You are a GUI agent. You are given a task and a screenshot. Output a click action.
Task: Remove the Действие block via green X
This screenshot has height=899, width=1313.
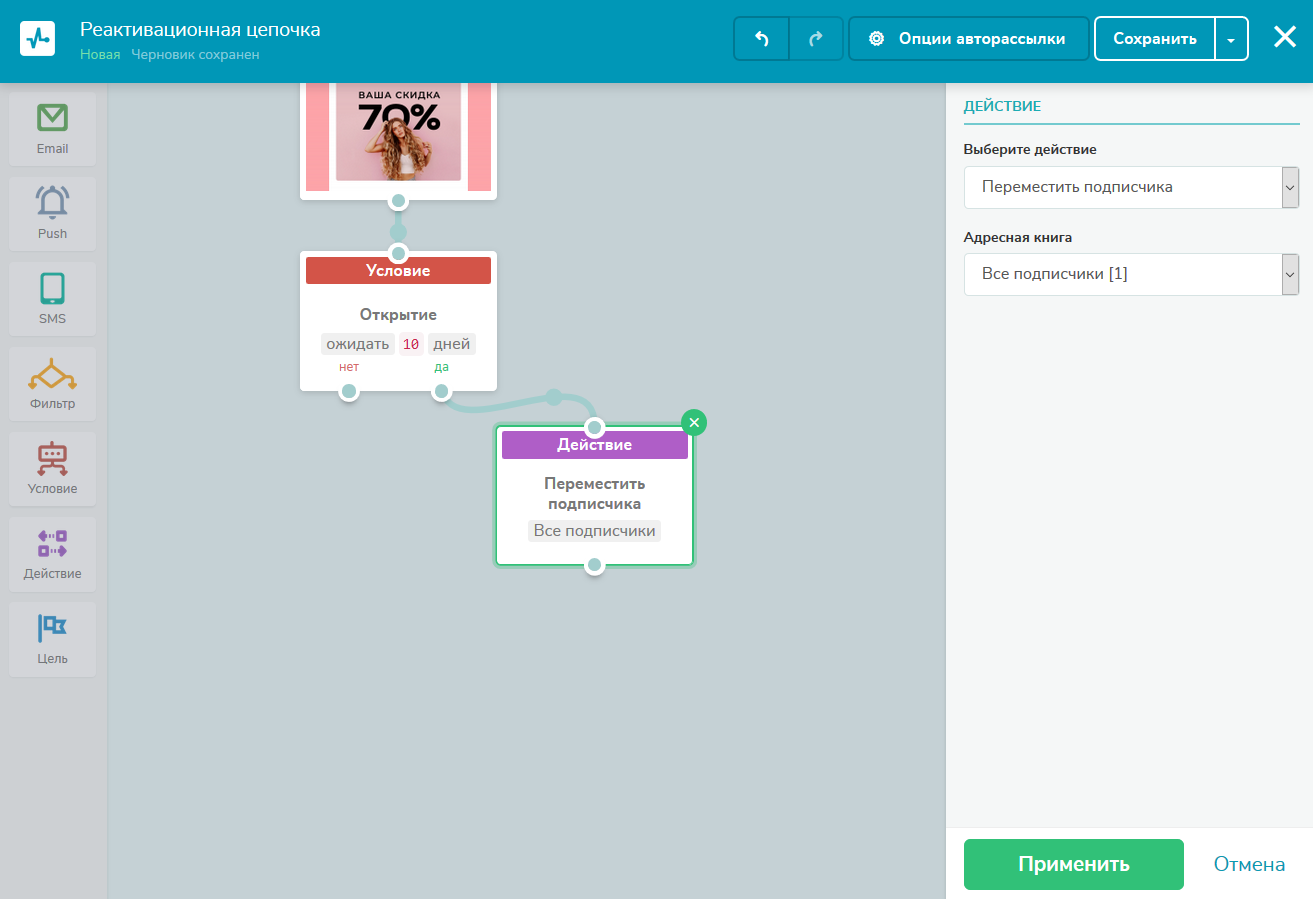tap(694, 422)
